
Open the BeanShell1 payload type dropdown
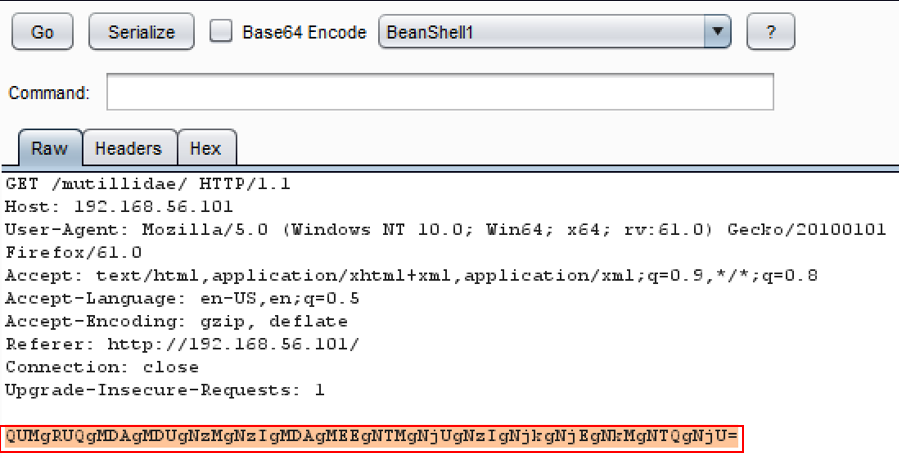point(716,32)
